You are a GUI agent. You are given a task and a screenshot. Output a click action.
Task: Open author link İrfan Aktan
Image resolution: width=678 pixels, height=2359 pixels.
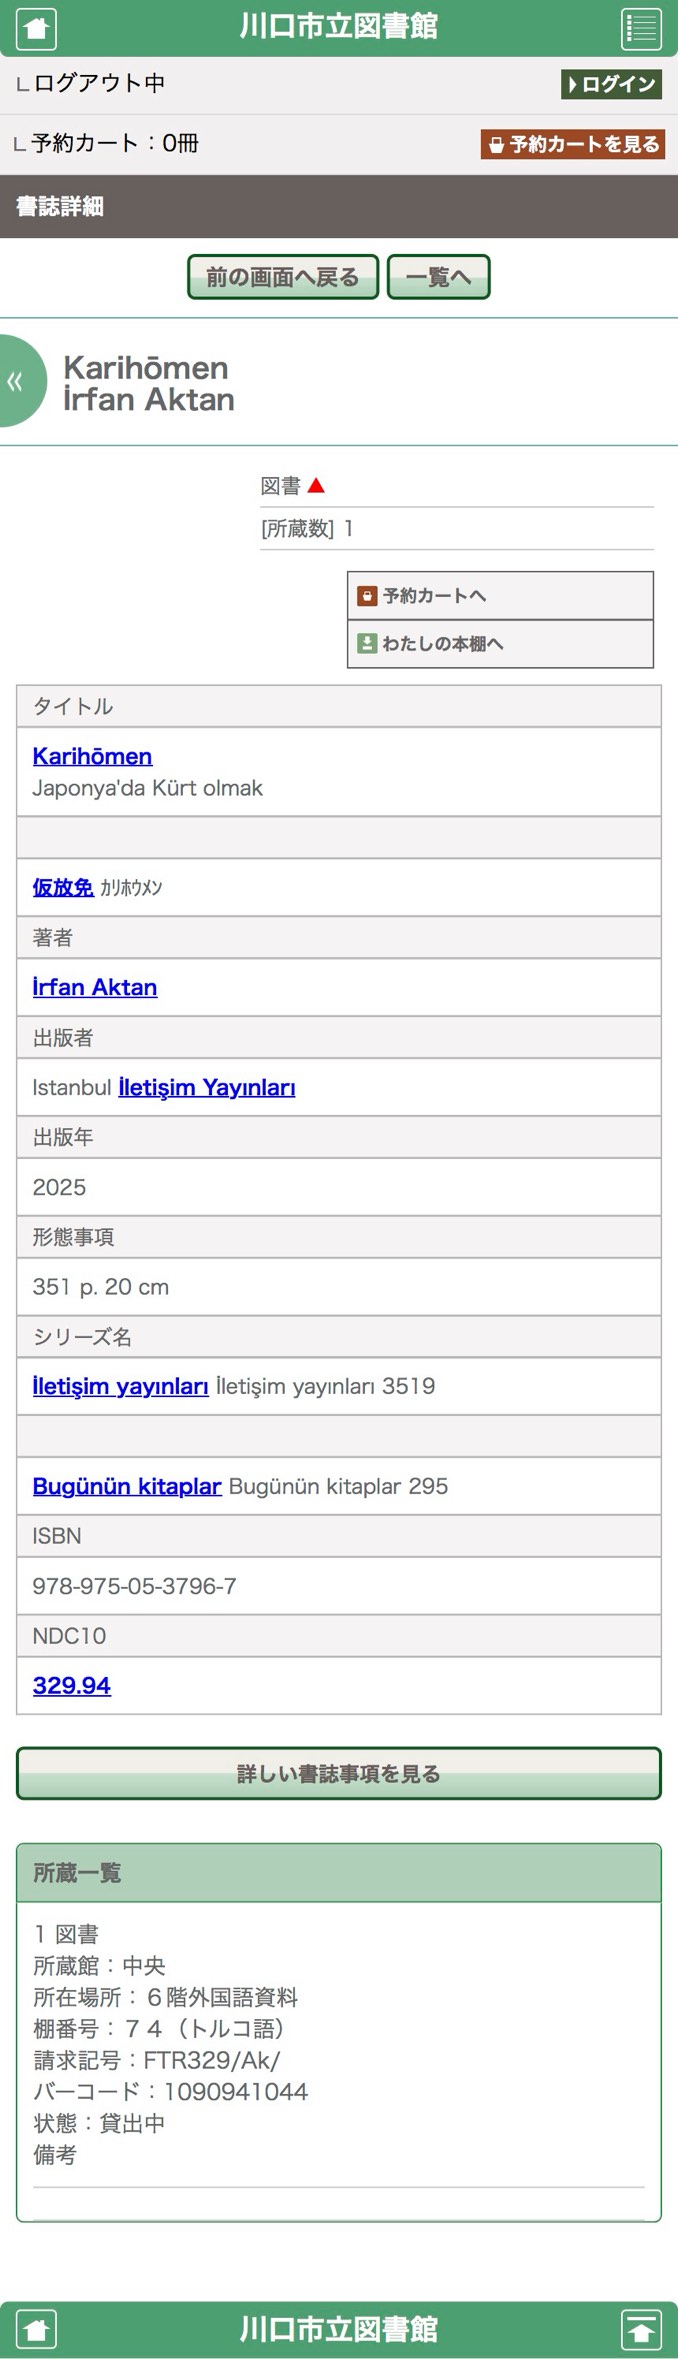[95, 987]
